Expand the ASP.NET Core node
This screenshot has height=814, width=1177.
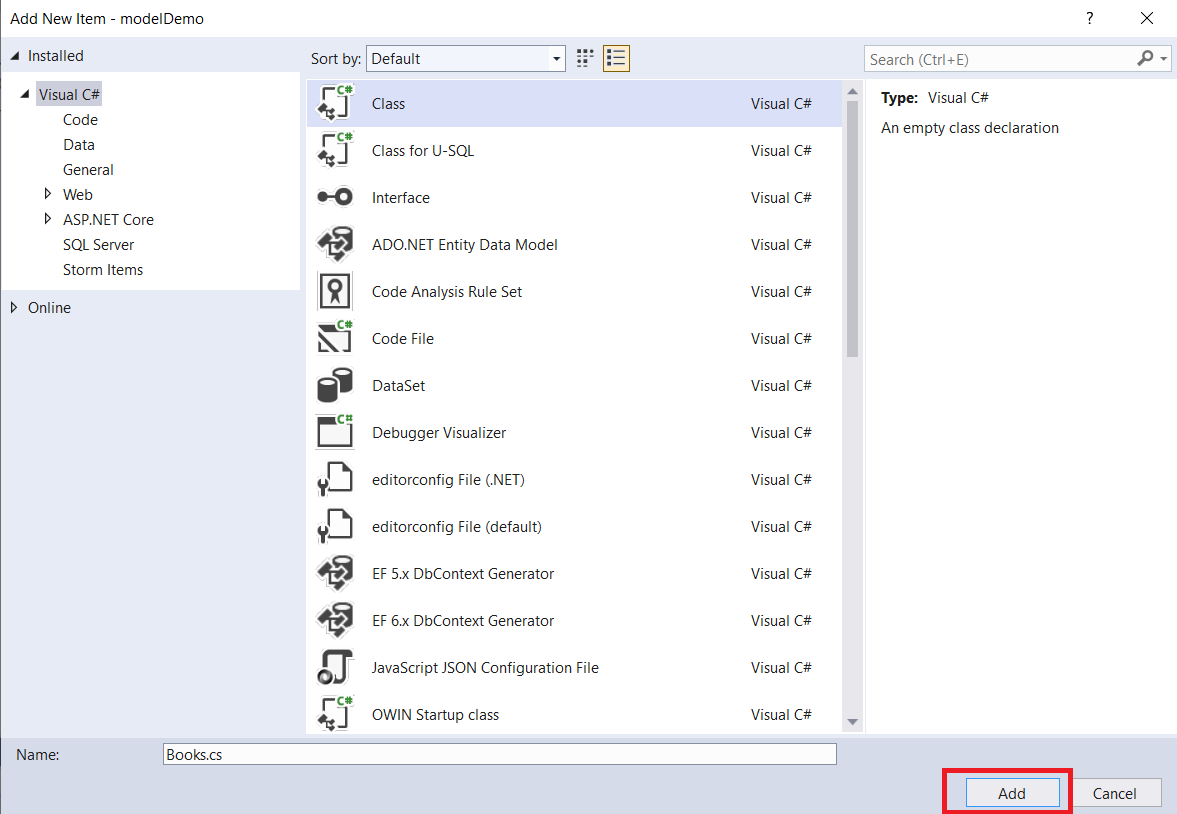pos(47,219)
